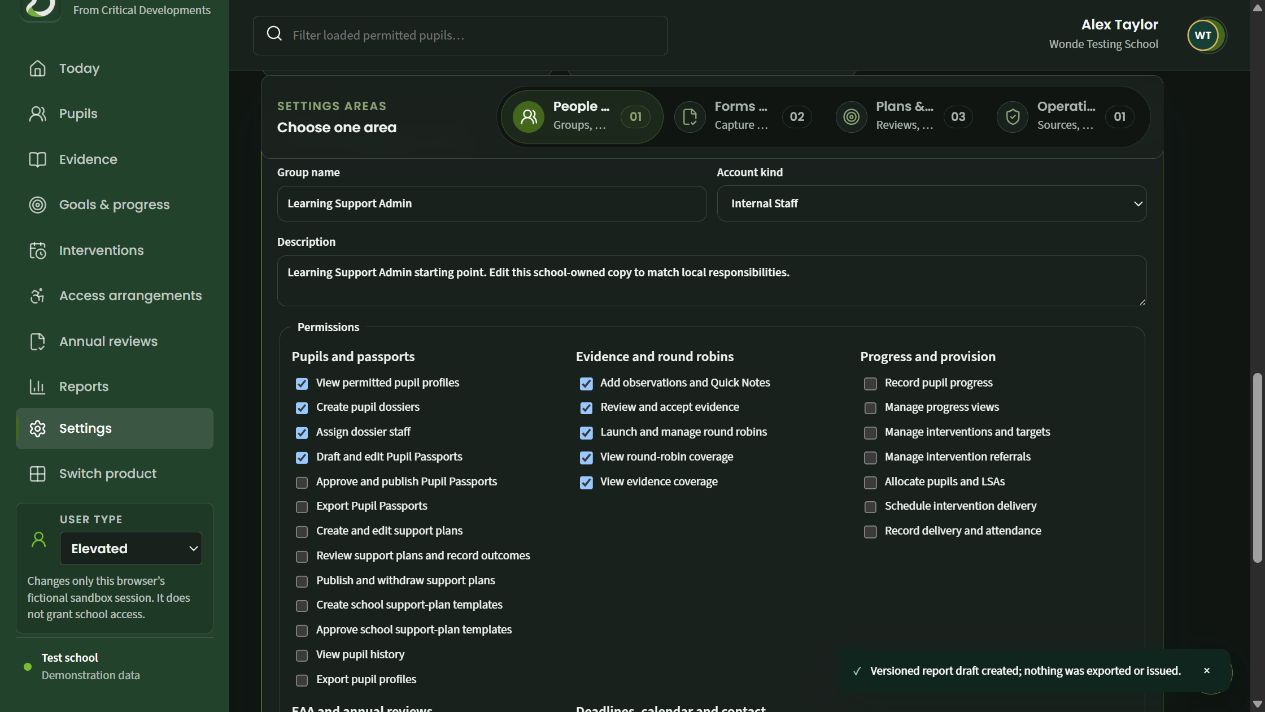
Task: Check Record delivery and attendance
Action: [x=870, y=532]
